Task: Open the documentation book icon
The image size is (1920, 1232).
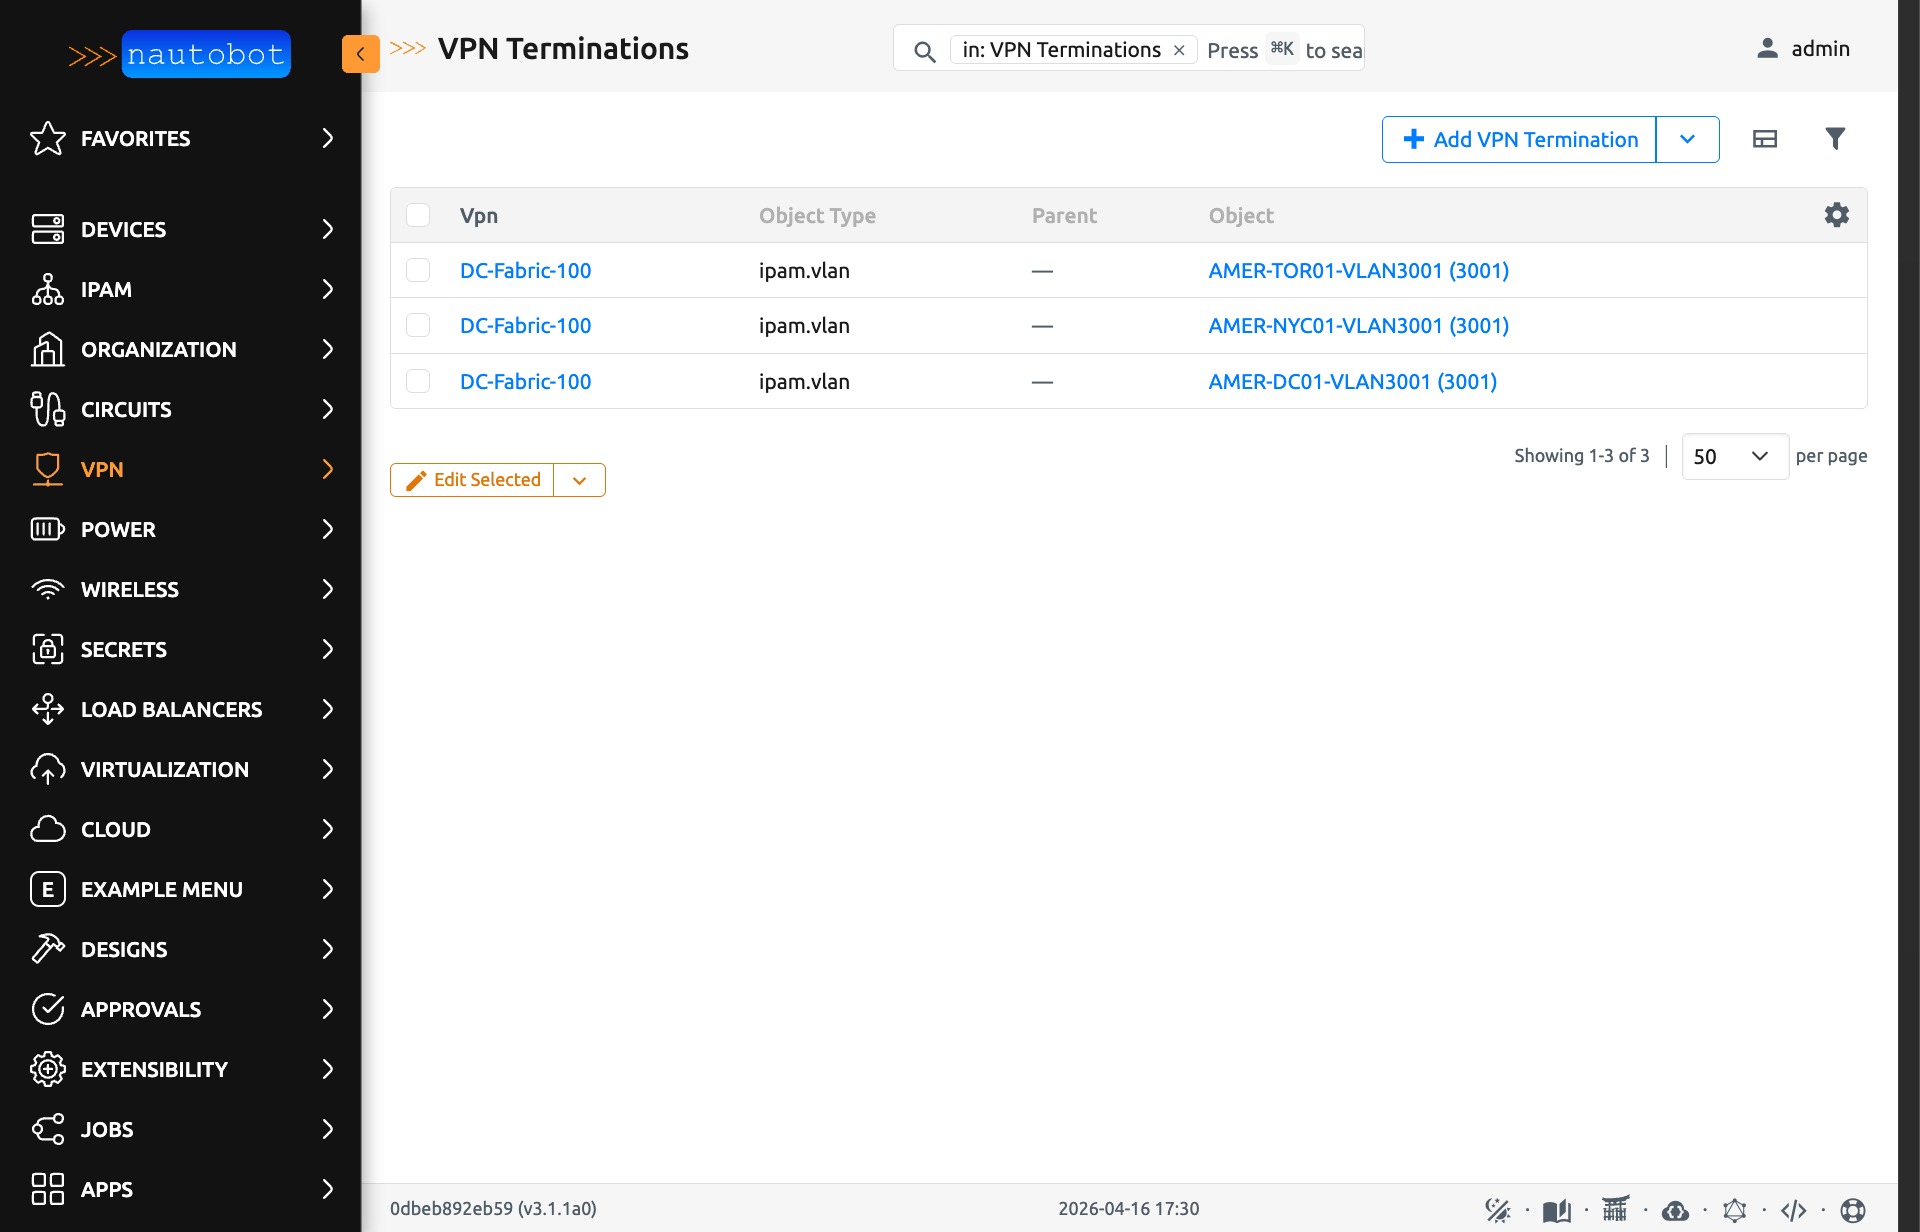Action: 1556,1209
